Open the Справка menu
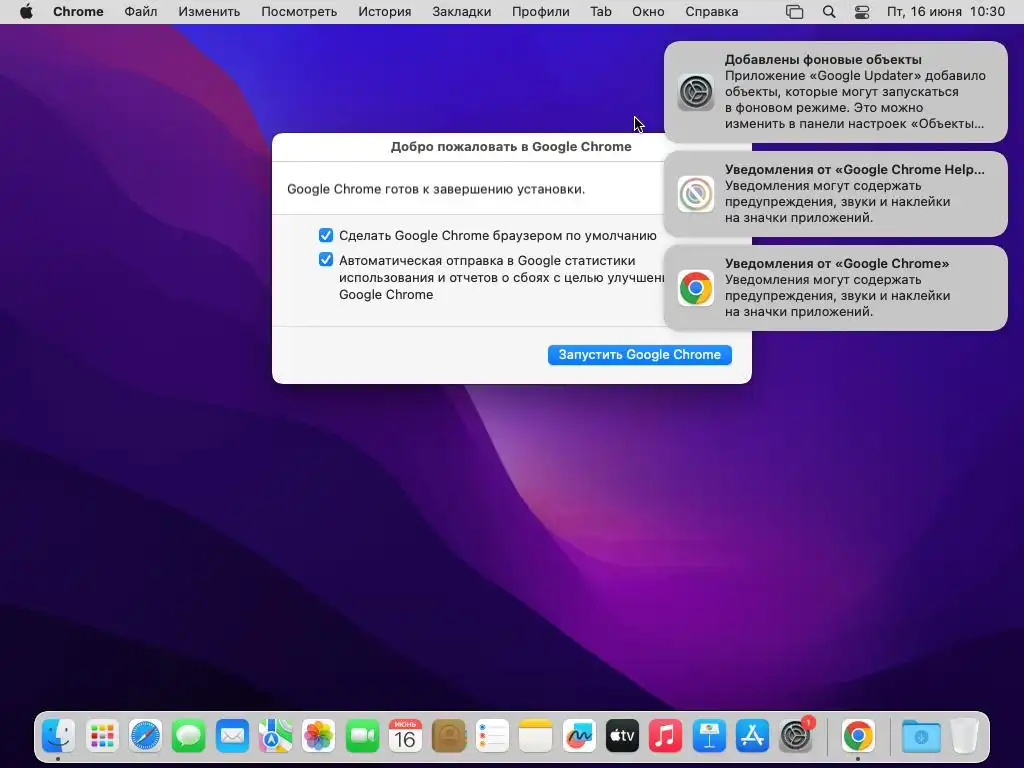1024x768 pixels. click(x=712, y=12)
